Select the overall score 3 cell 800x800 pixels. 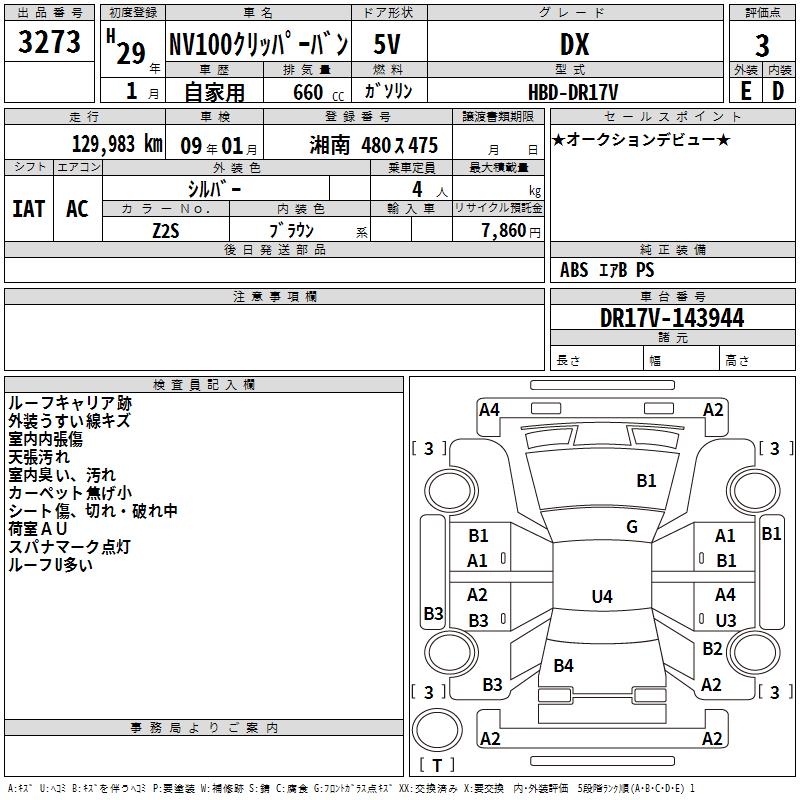tap(762, 46)
